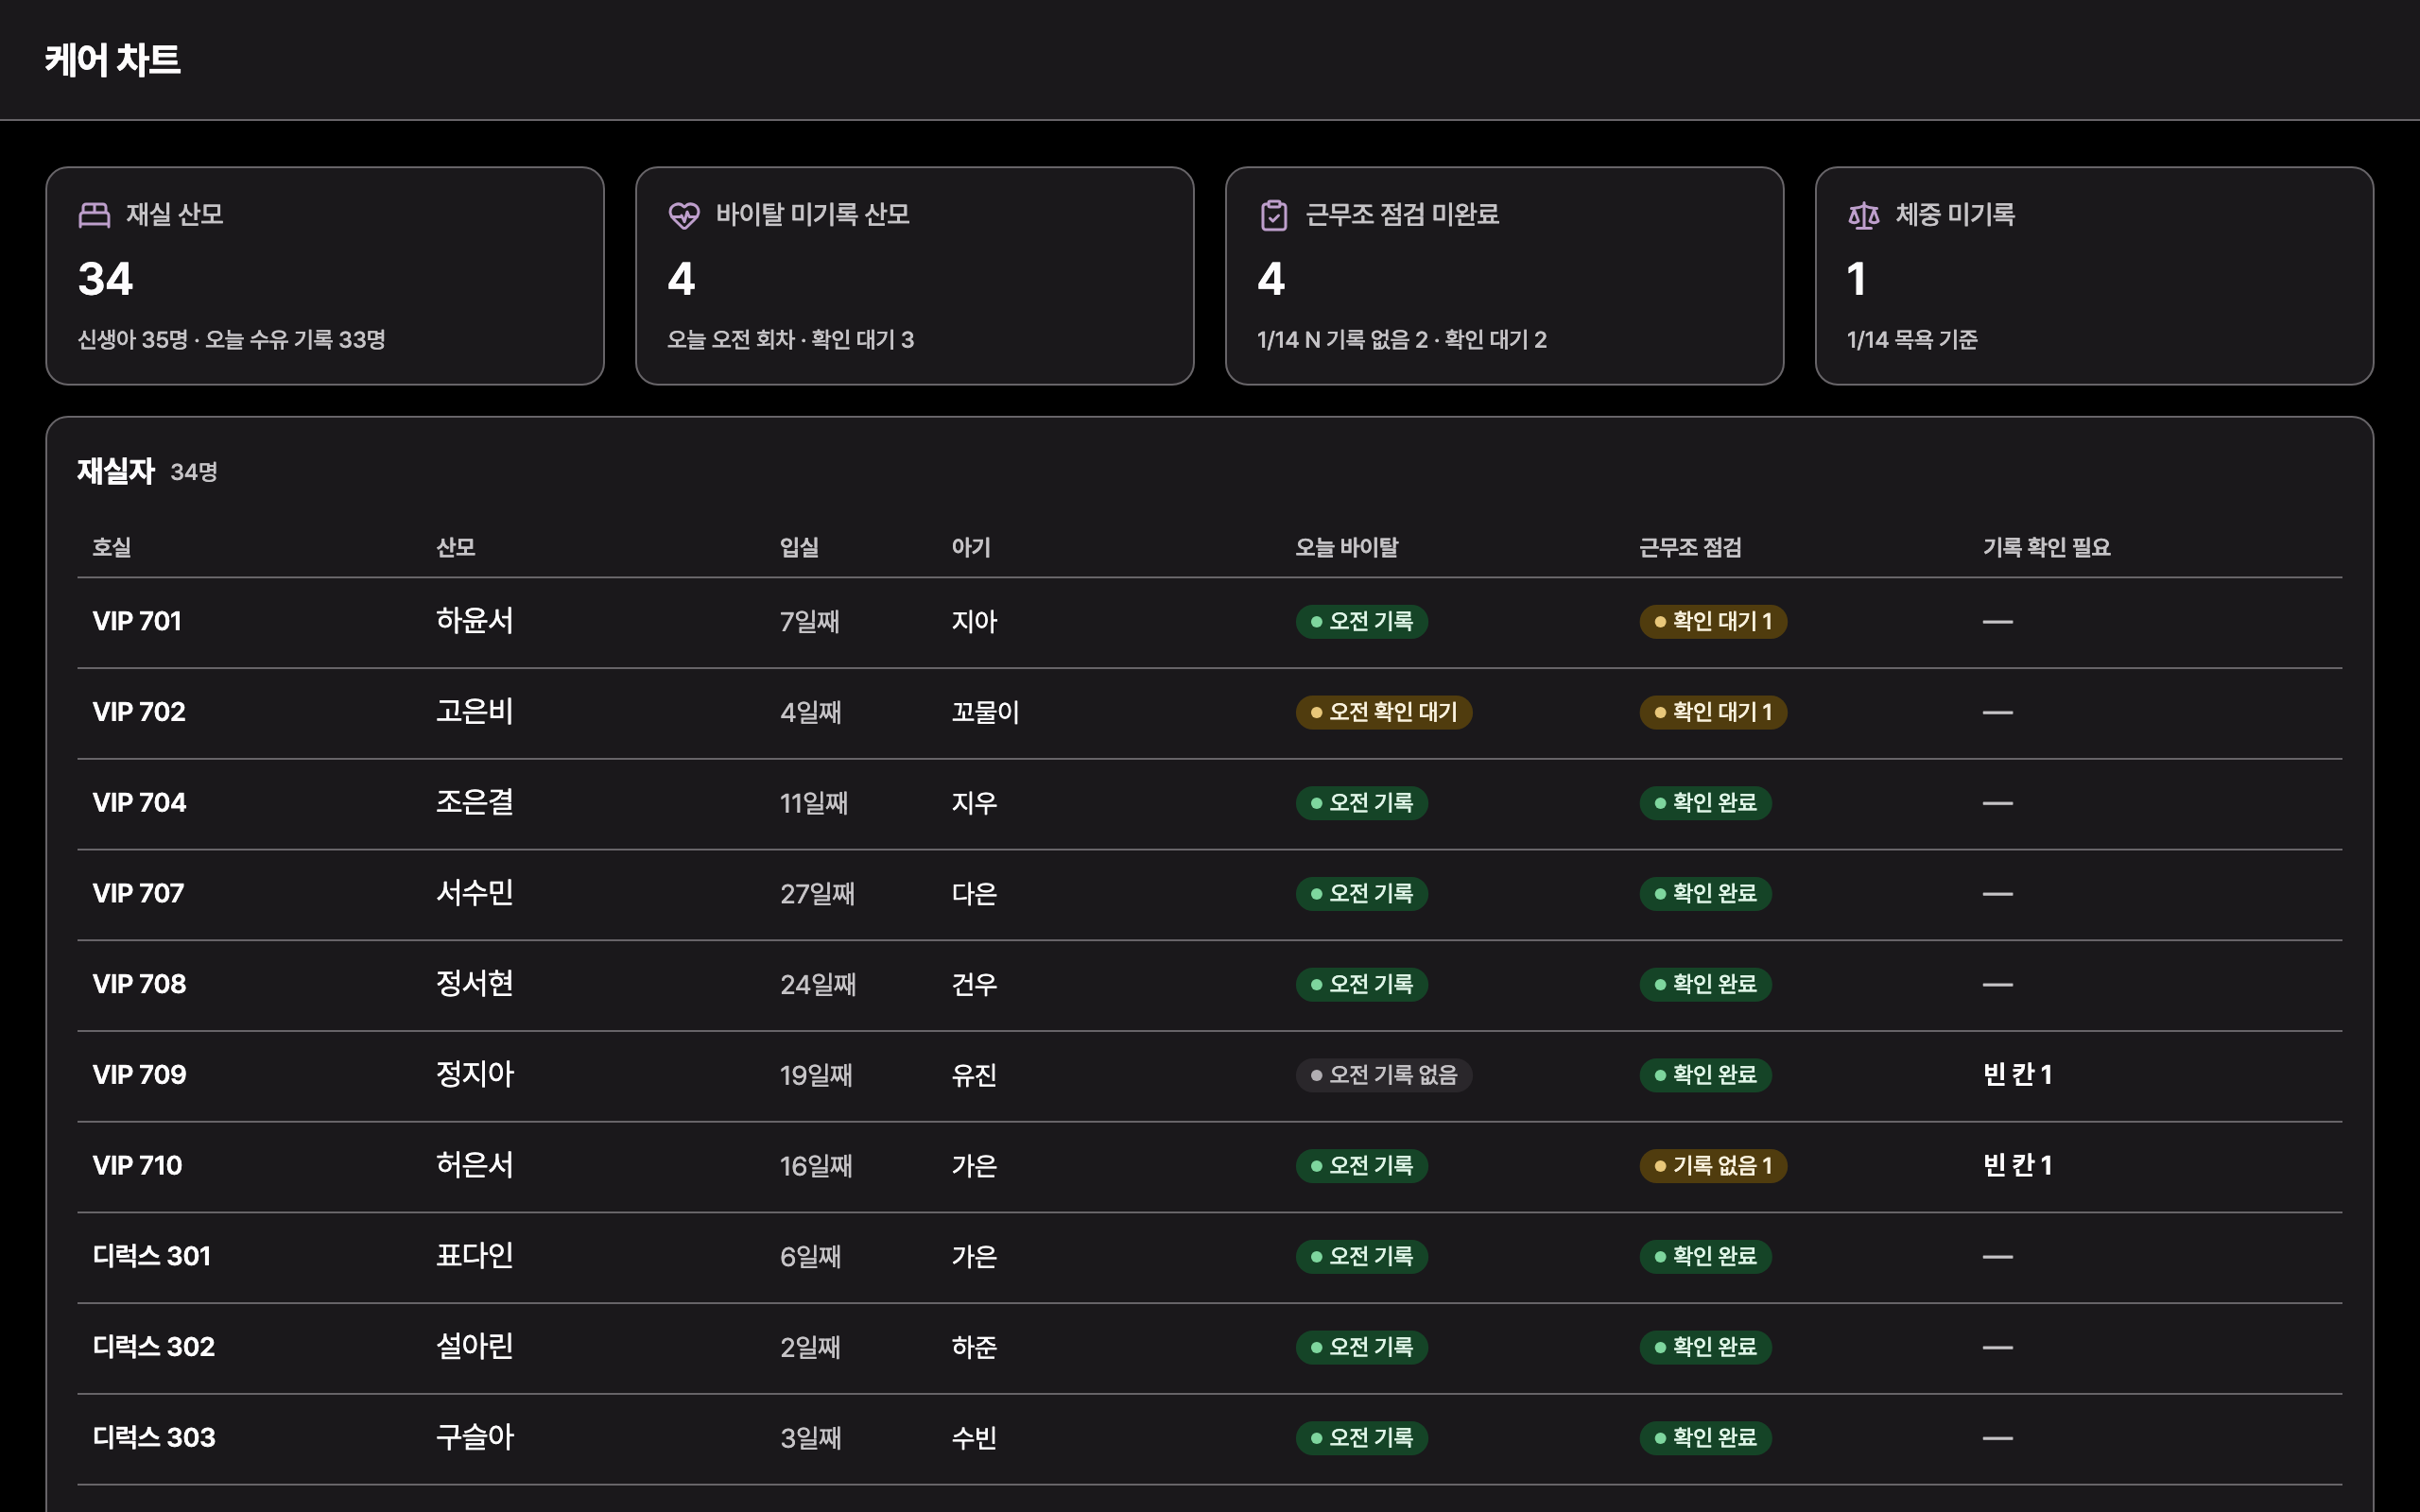Screen dimensions: 2420x1512
Task: Click baby name 꼬물이
Action: pos(985,712)
